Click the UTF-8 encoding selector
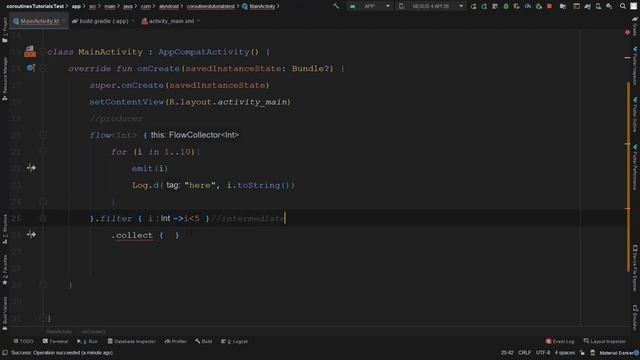Viewport: 640px width, 360px height. pyautogui.click(x=543, y=353)
